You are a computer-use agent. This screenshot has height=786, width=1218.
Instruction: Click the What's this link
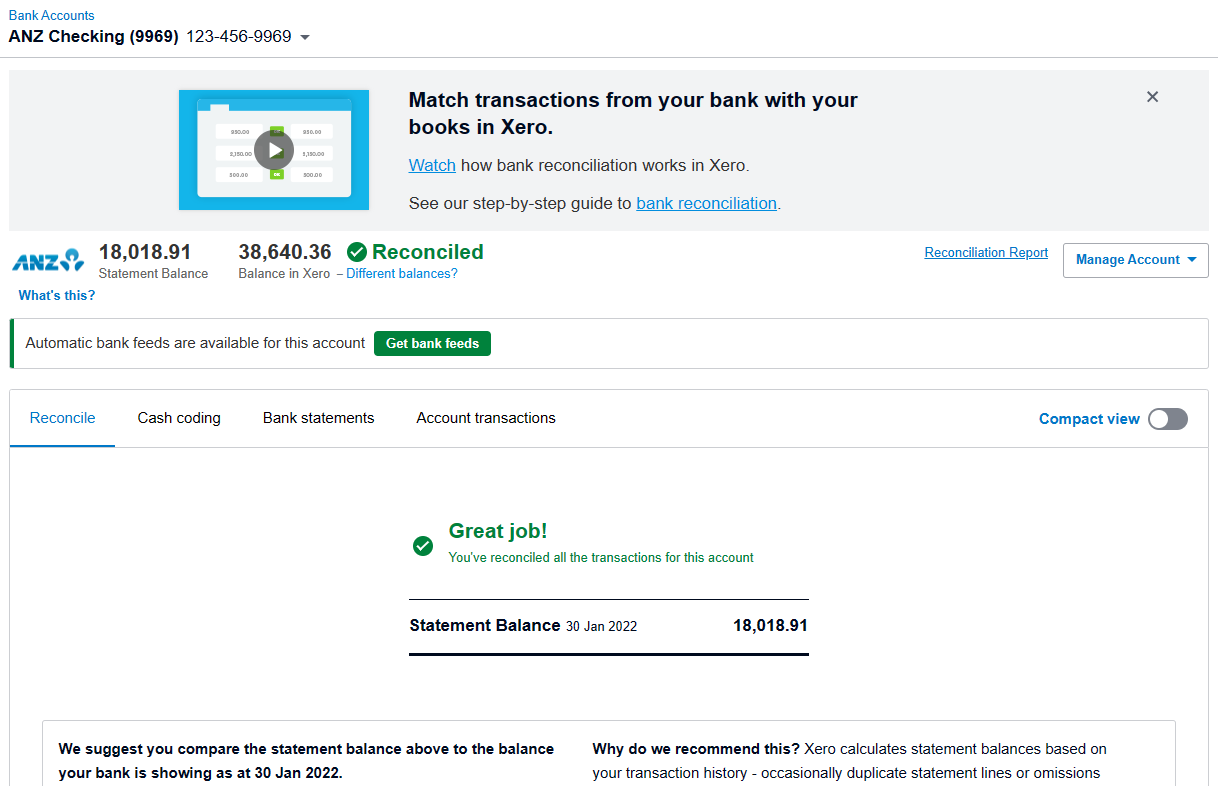pyautogui.click(x=57, y=295)
